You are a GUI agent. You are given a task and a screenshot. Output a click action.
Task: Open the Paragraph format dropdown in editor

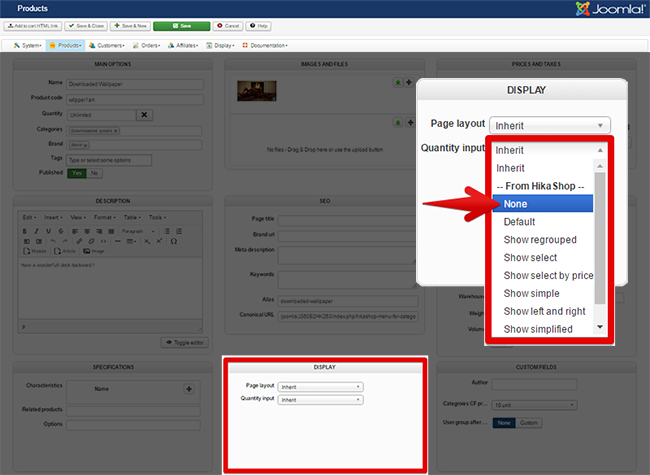pyautogui.click(x=137, y=231)
